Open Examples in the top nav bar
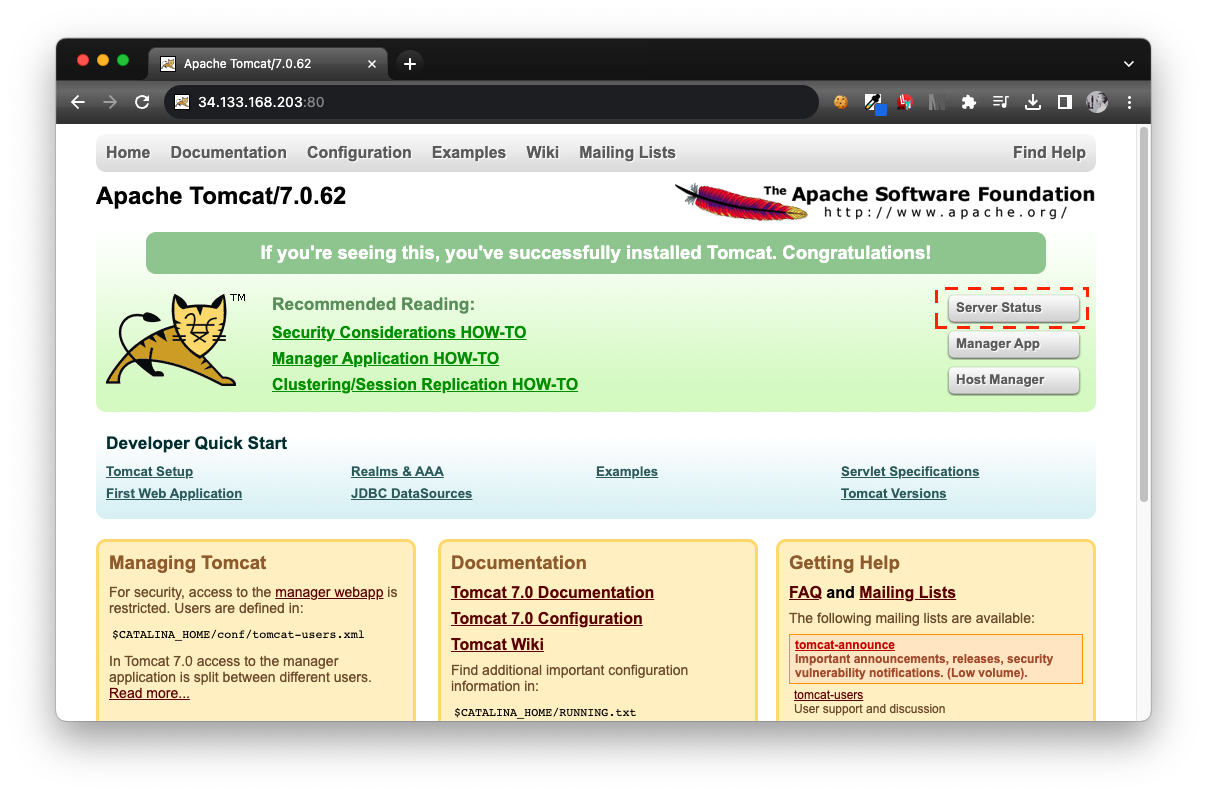 468,153
